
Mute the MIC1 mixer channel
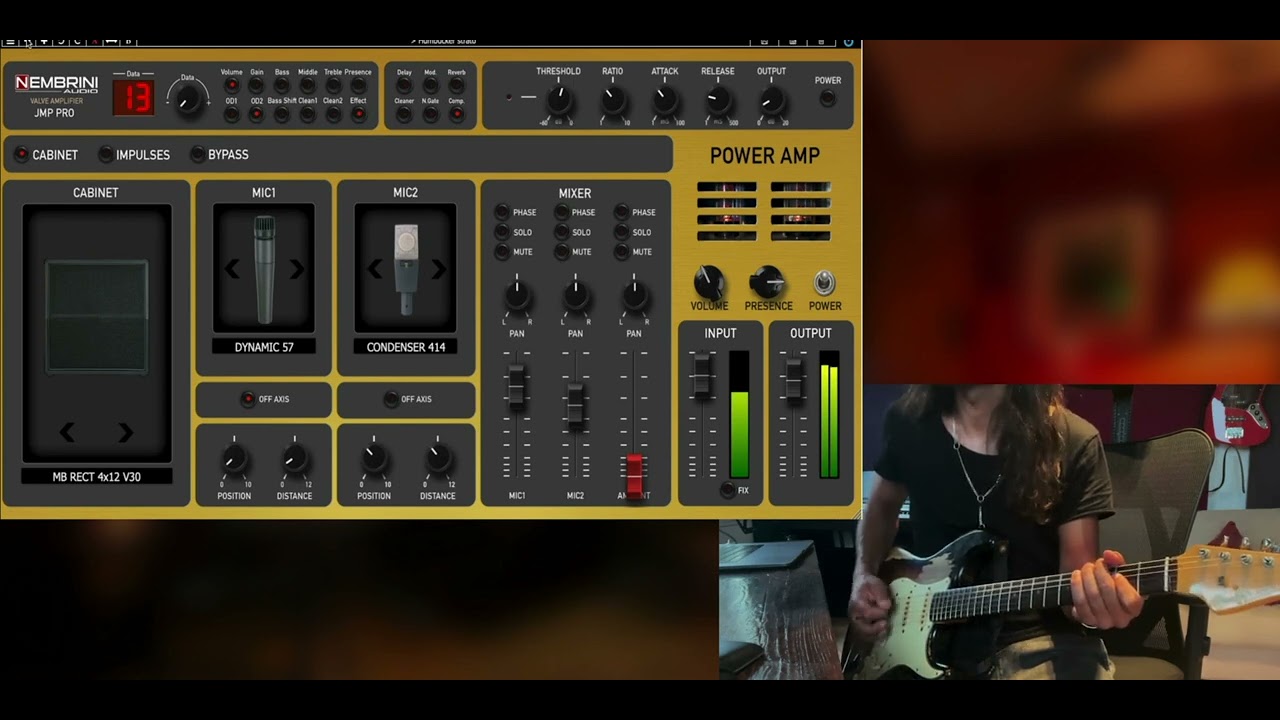coord(502,252)
